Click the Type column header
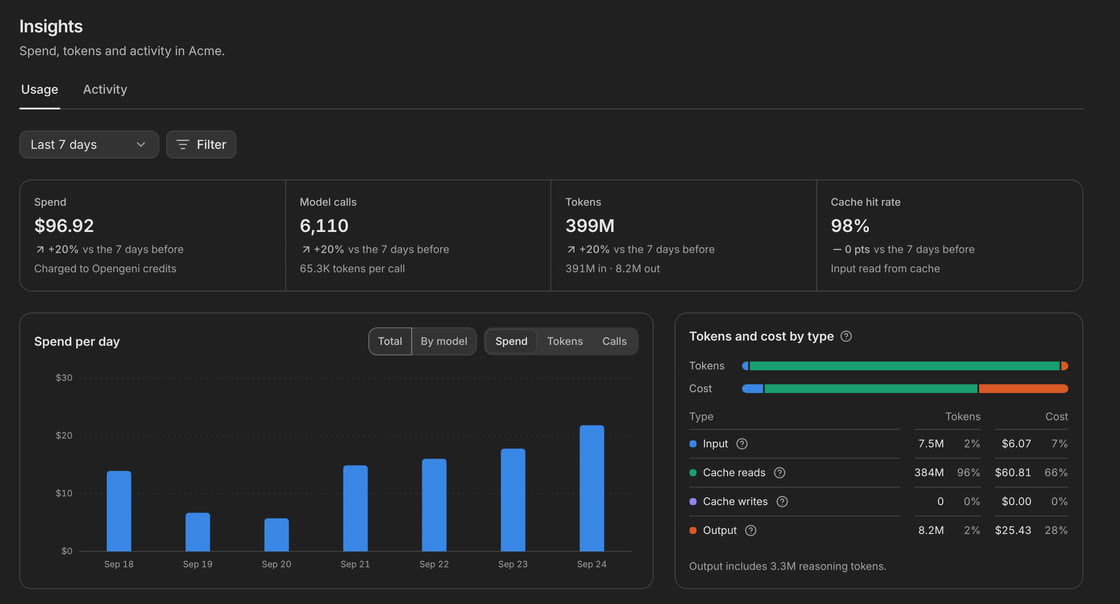 point(701,416)
